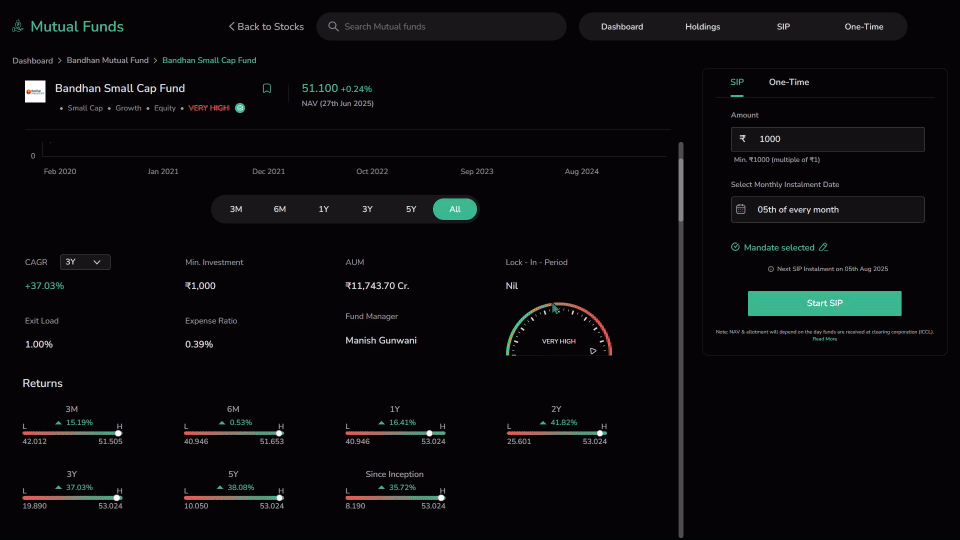This screenshot has width=960, height=540.
Task: Open the Holdings nav tab
Action: pos(702,26)
